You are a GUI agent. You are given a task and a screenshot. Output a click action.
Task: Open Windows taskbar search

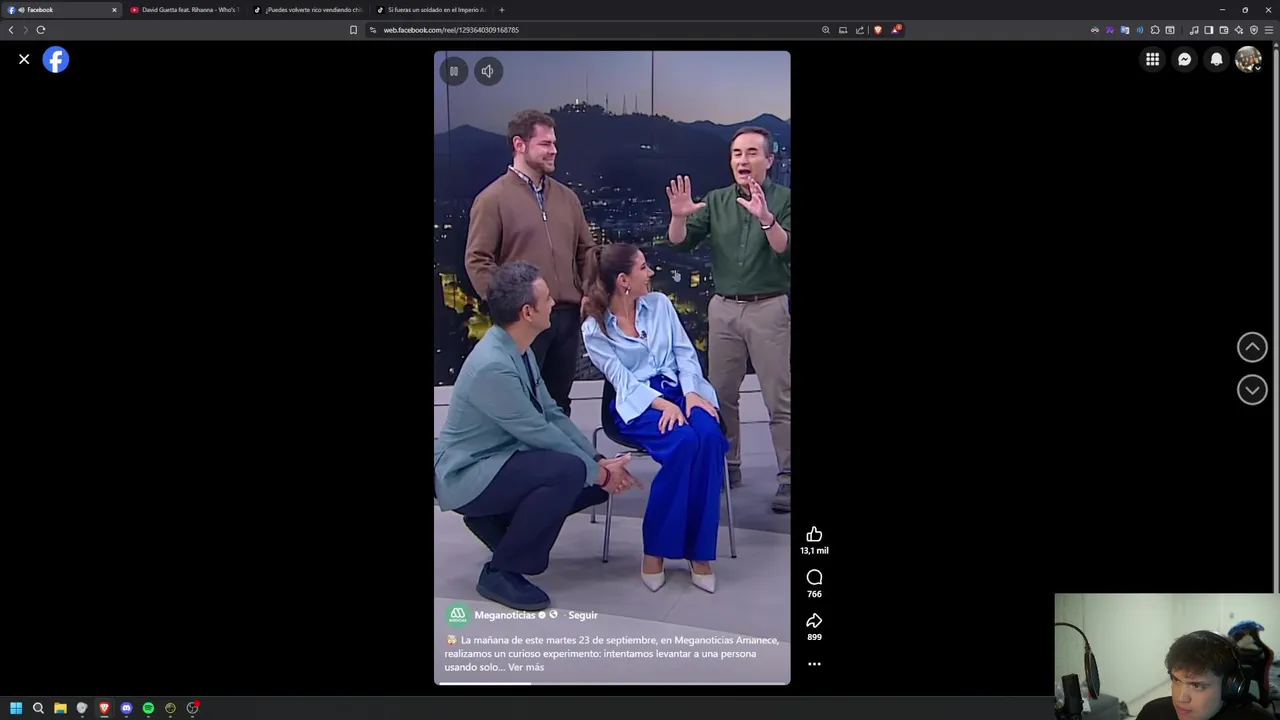click(38, 708)
